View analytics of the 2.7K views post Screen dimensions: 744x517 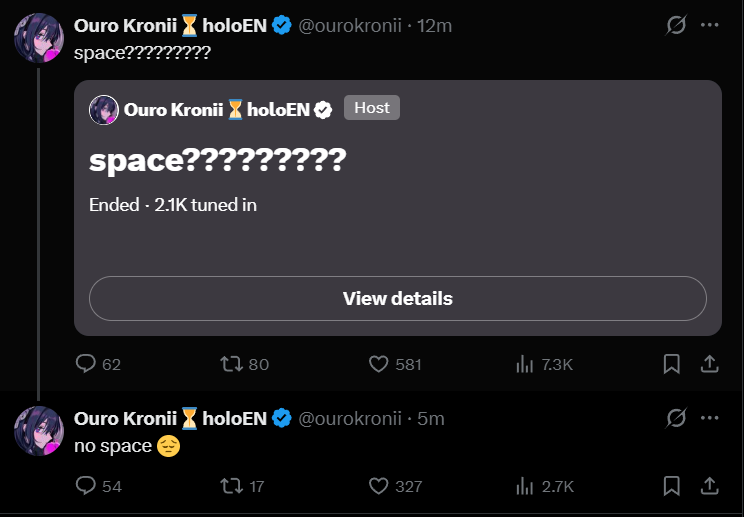(x=523, y=486)
